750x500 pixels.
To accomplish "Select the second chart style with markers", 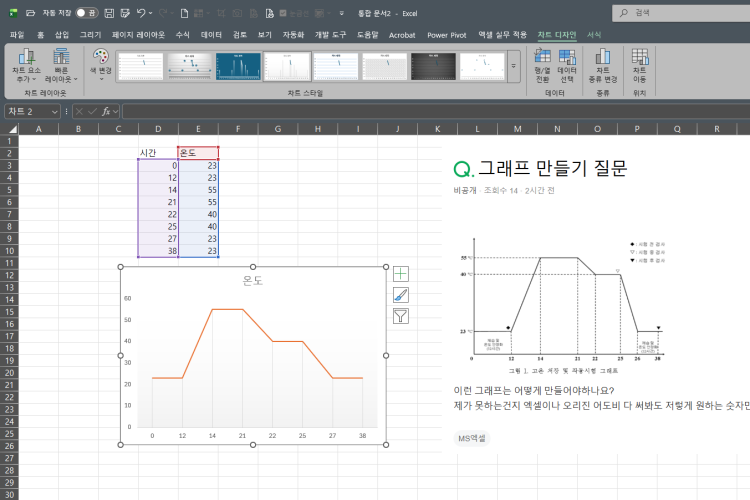I will coord(189,67).
